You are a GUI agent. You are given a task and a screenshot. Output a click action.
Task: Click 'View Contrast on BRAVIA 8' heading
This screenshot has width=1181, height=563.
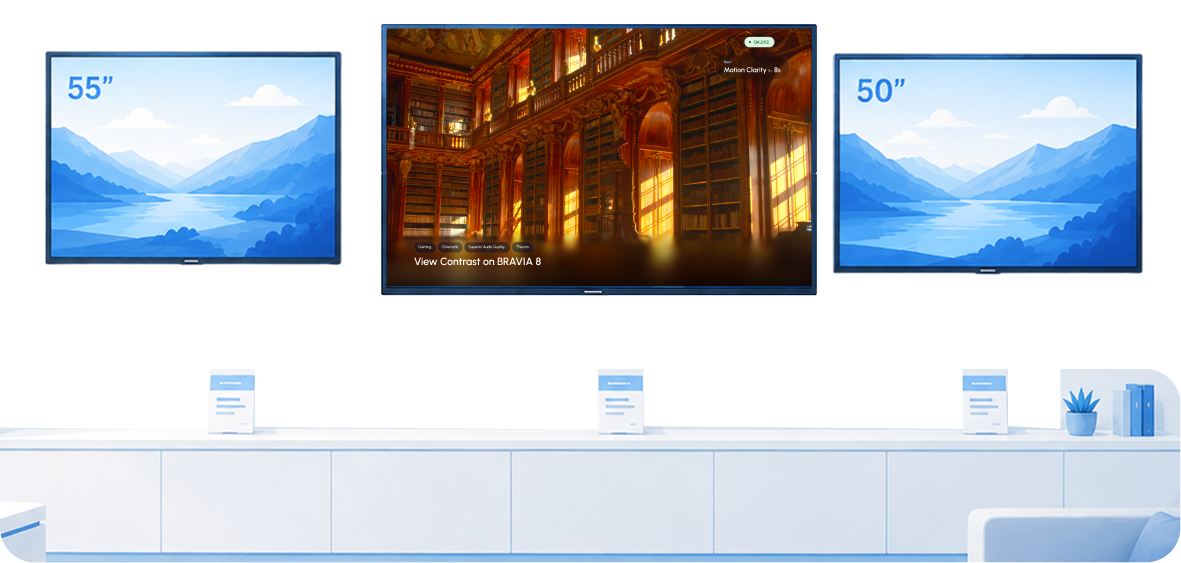pyautogui.click(x=478, y=262)
